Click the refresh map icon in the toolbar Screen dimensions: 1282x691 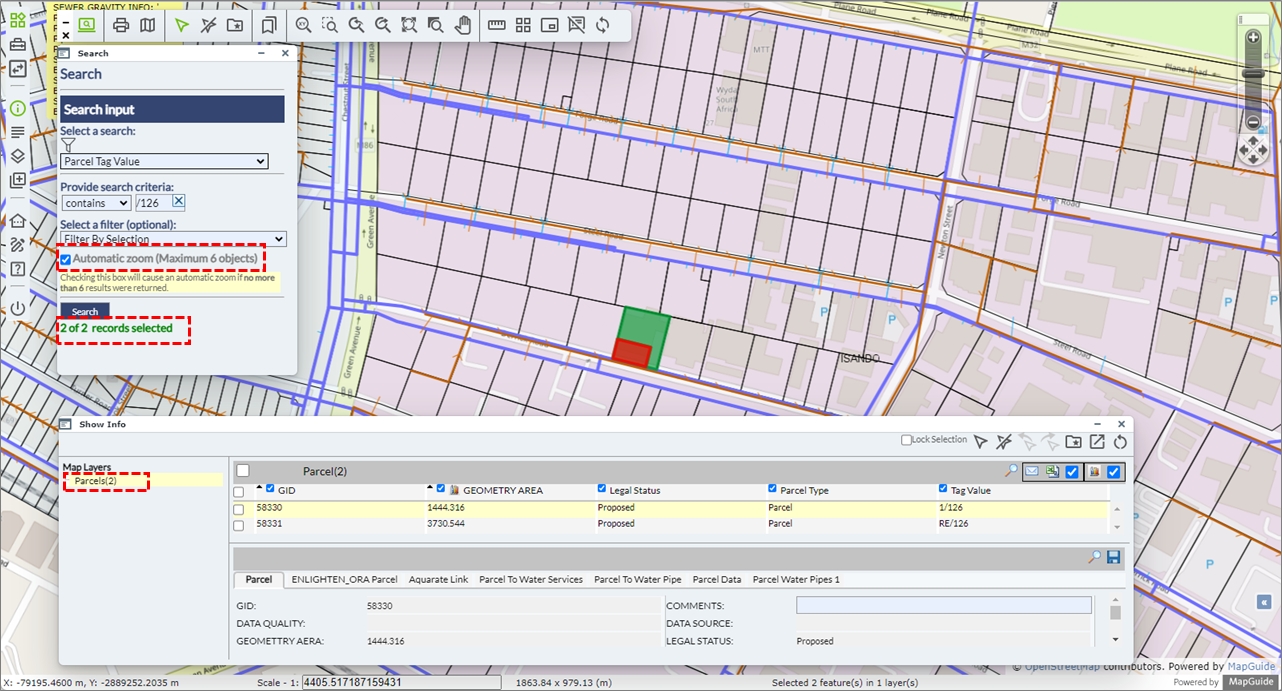click(602, 25)
